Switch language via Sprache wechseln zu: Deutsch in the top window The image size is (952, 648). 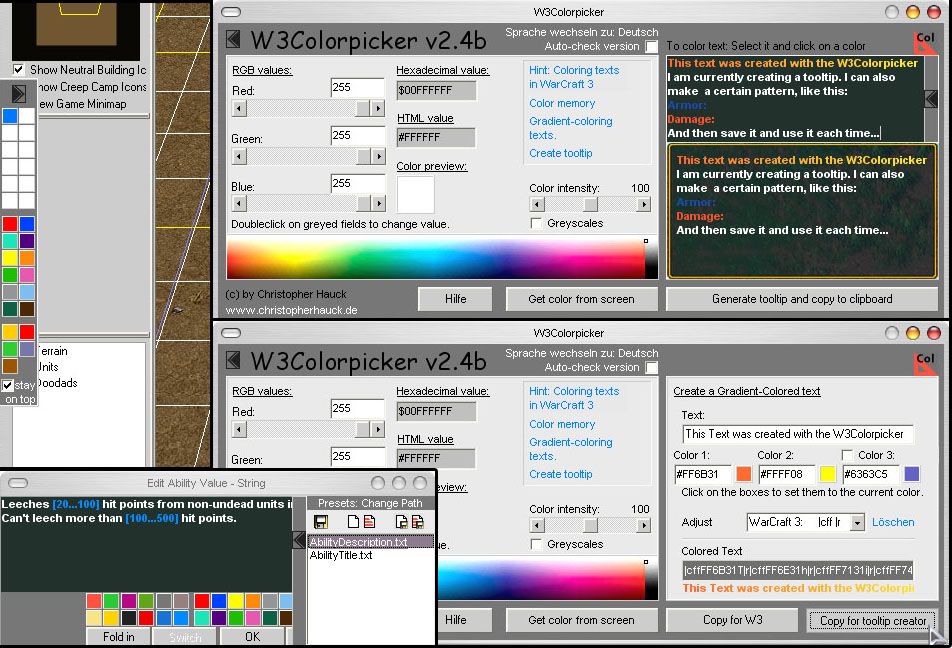tap(581, 32)
